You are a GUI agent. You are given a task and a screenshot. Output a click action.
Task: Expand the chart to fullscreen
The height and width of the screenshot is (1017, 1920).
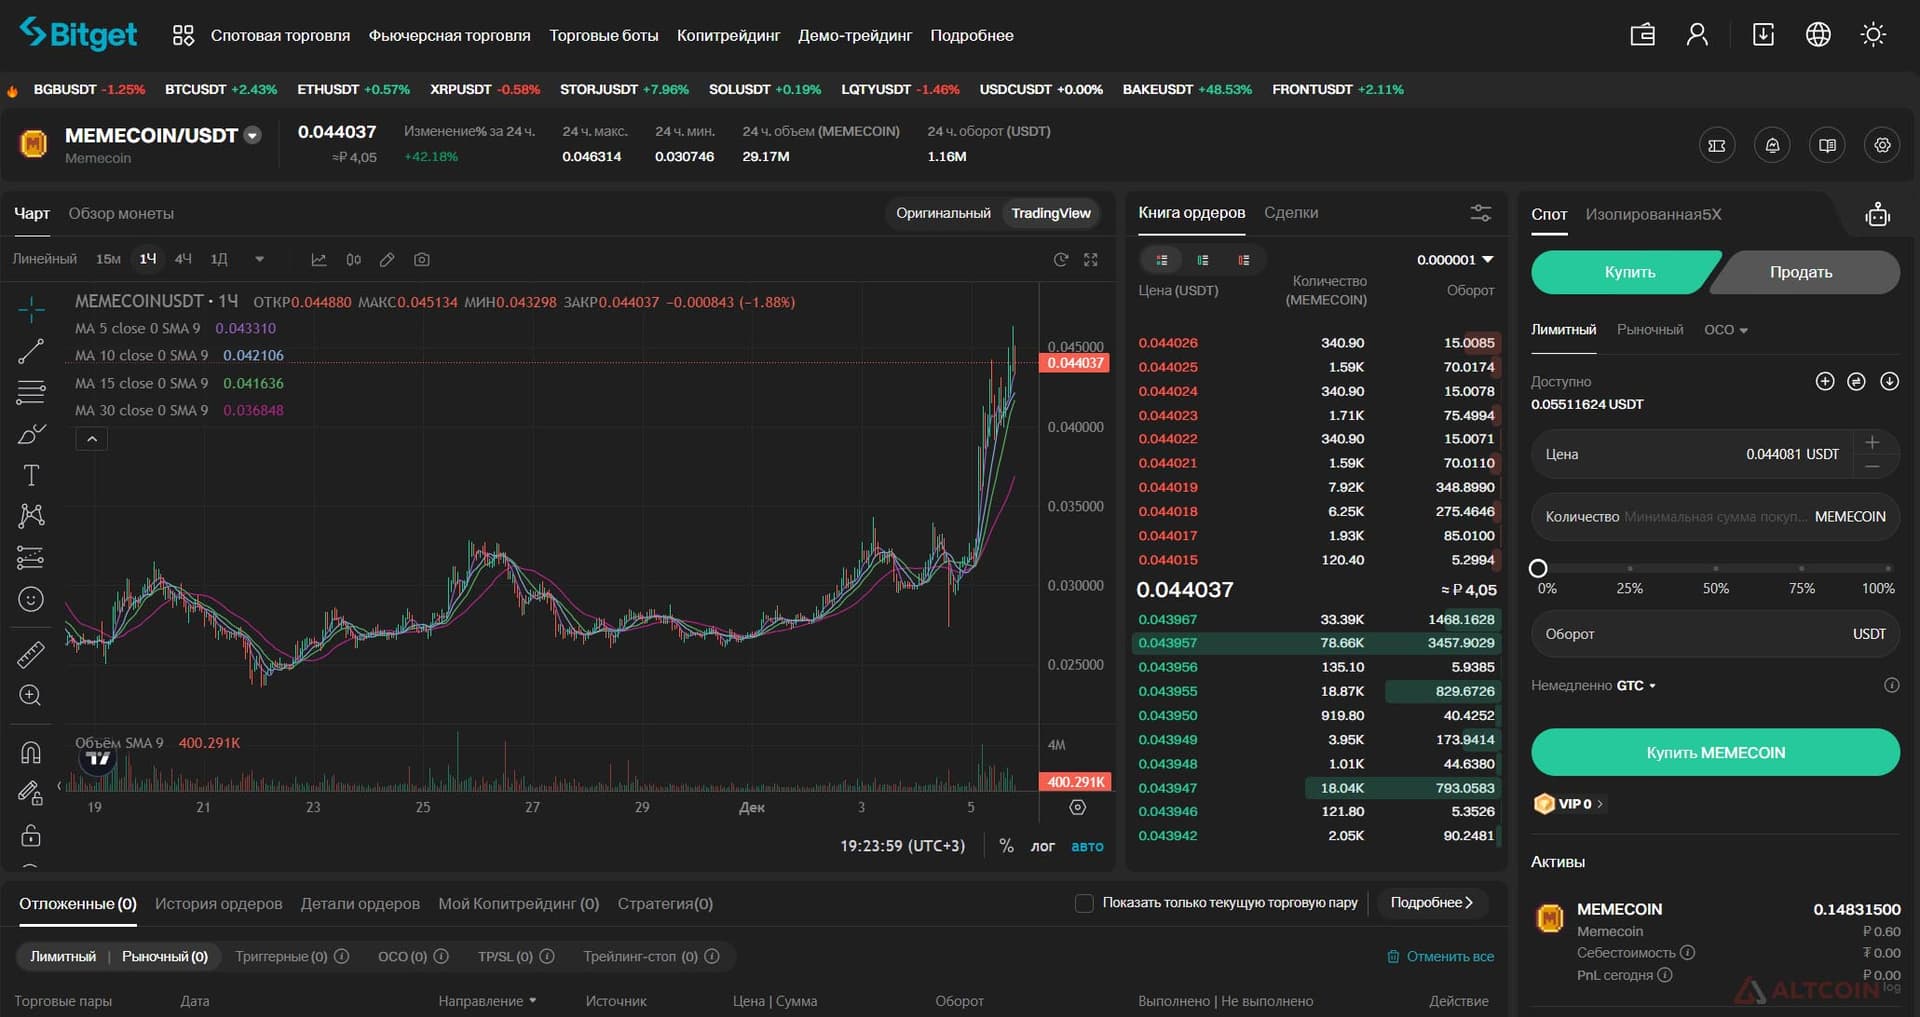[x=1091, y=260]
